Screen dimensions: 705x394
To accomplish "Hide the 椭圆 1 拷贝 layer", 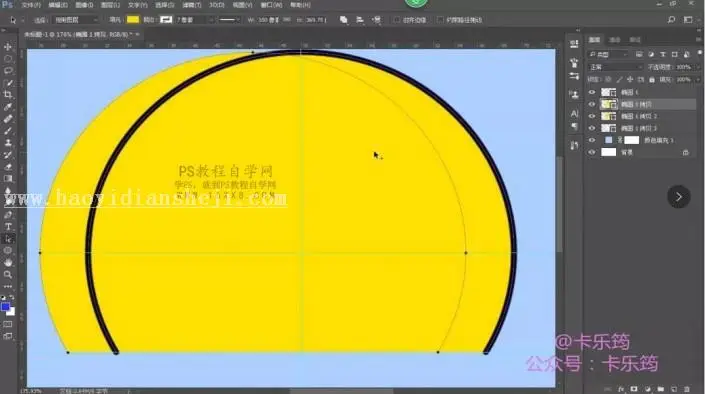I will point(592,104).
